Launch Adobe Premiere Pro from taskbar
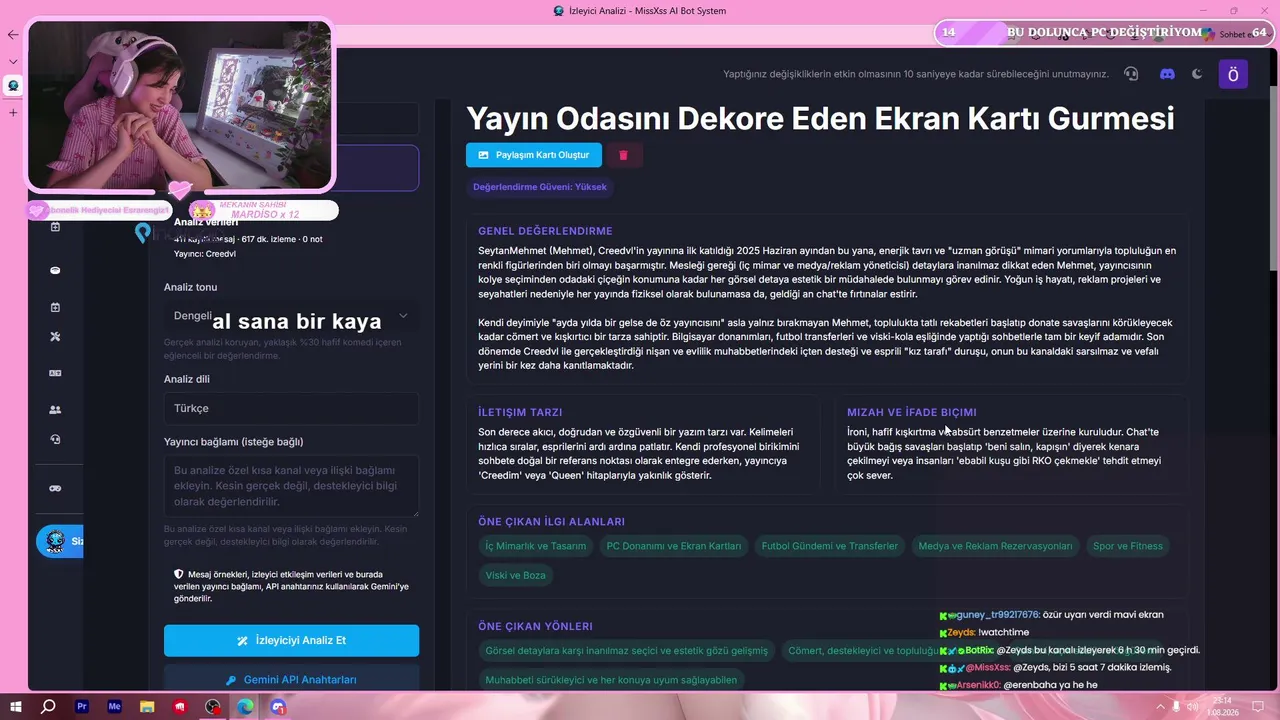The width and height of the screenshot is (1280, 720). point(82,707)
